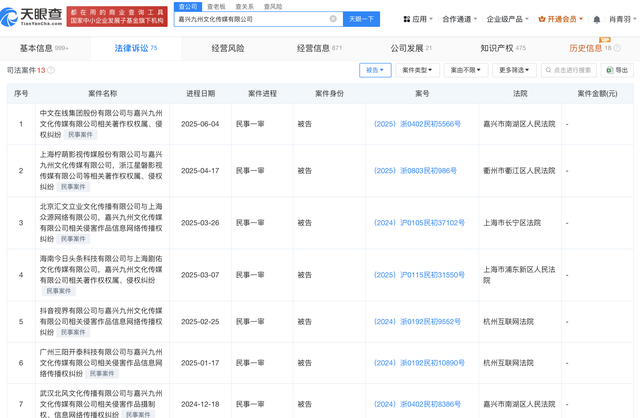Viewport: 640px width, 418px height.
Task: Click the date 2025-06-04
Action: tap(200, 124)
